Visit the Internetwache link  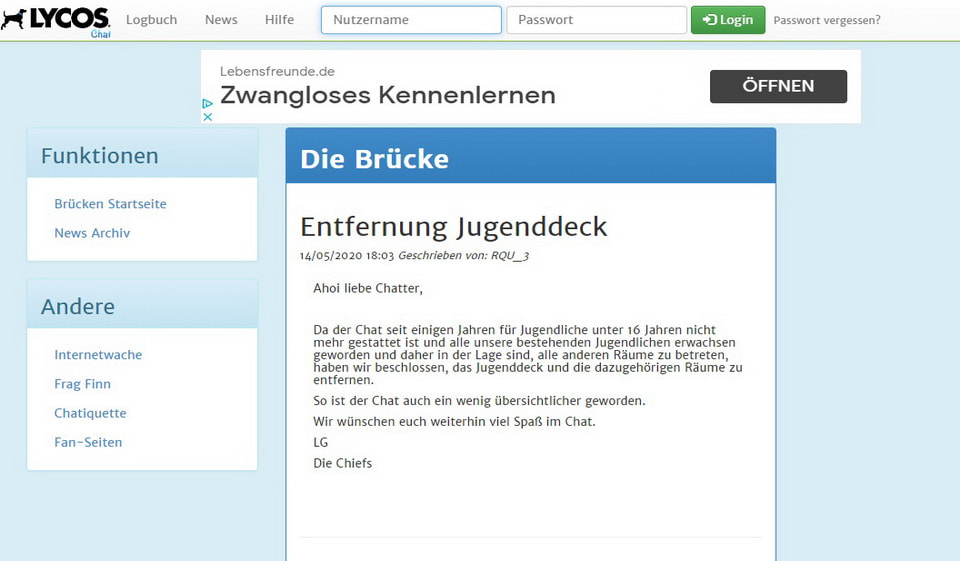pos(98,355)
